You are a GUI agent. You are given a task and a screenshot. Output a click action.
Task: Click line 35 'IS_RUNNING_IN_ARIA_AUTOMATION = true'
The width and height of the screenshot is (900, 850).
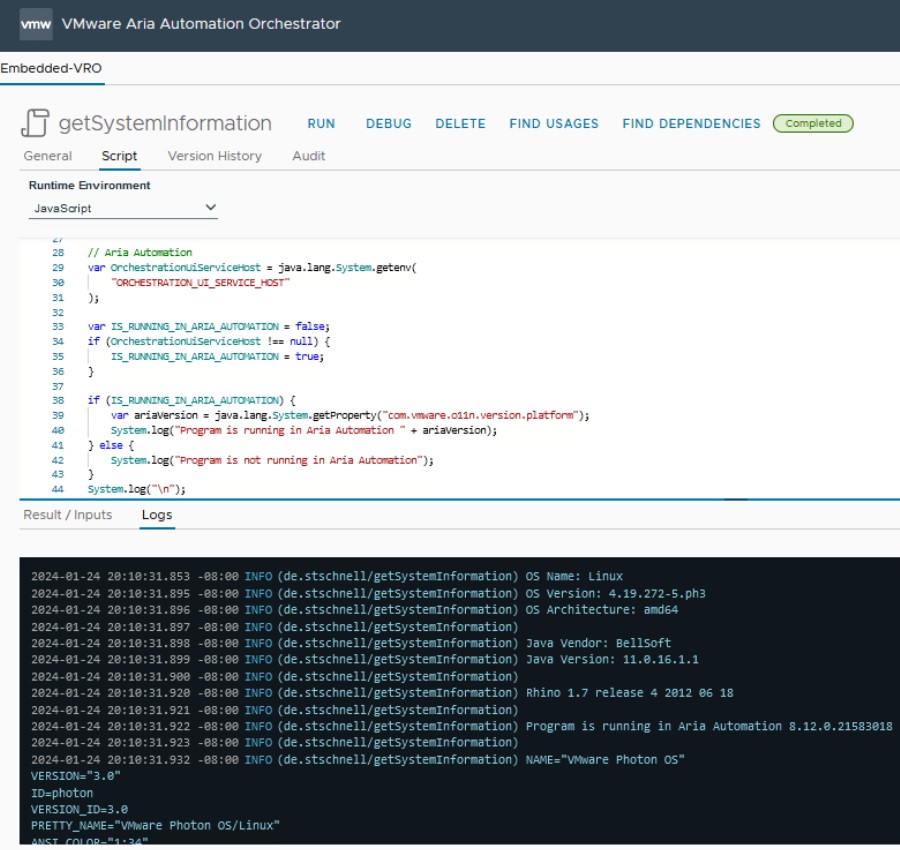[217, 356]
